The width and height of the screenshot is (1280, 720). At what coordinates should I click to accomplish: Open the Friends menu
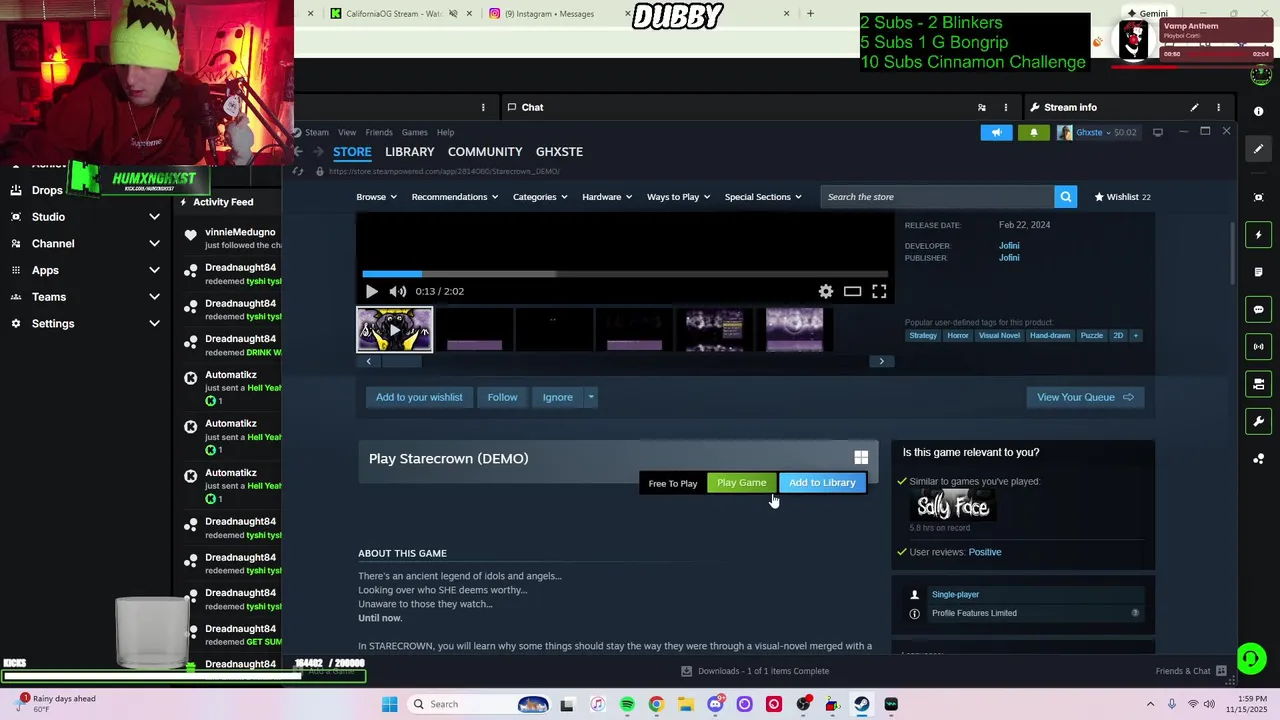pos(379,132)
